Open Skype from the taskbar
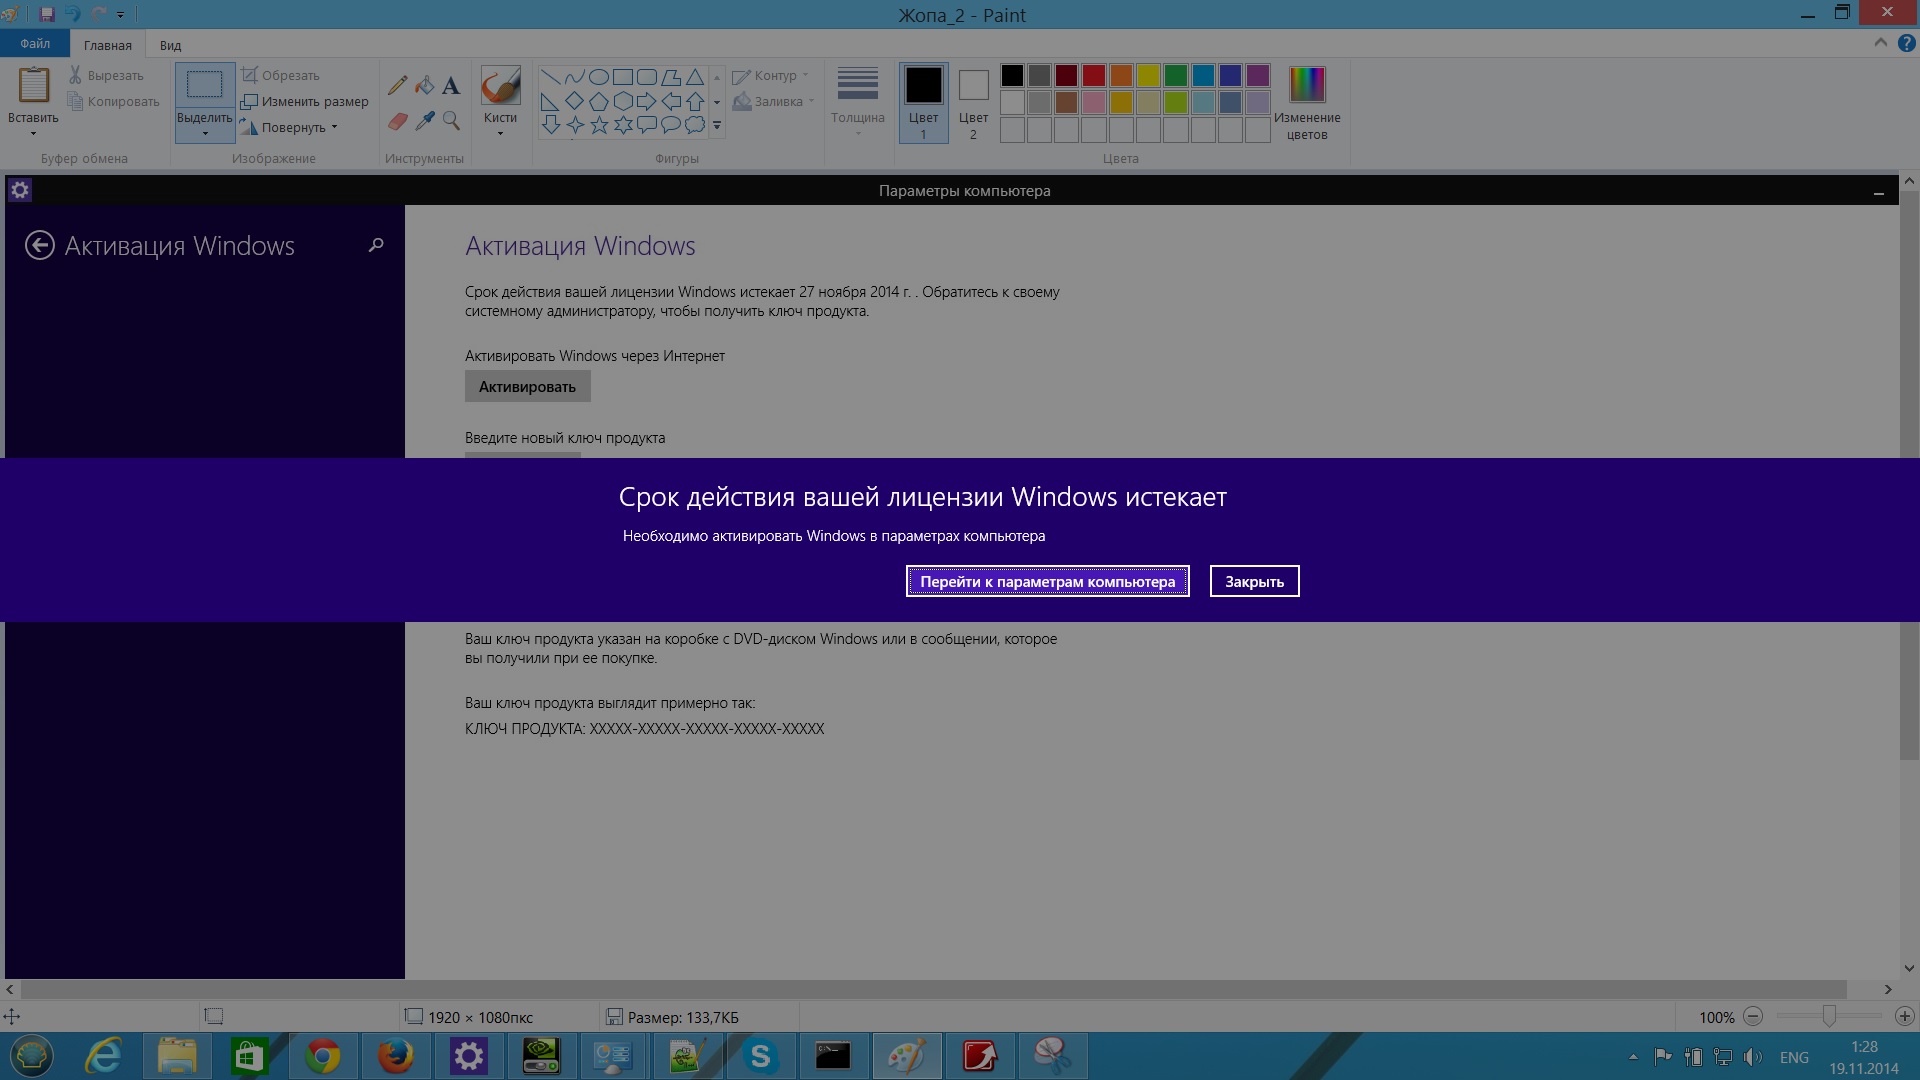This screenshot has width=1920, height=1080. click(x=760, y=1056)
